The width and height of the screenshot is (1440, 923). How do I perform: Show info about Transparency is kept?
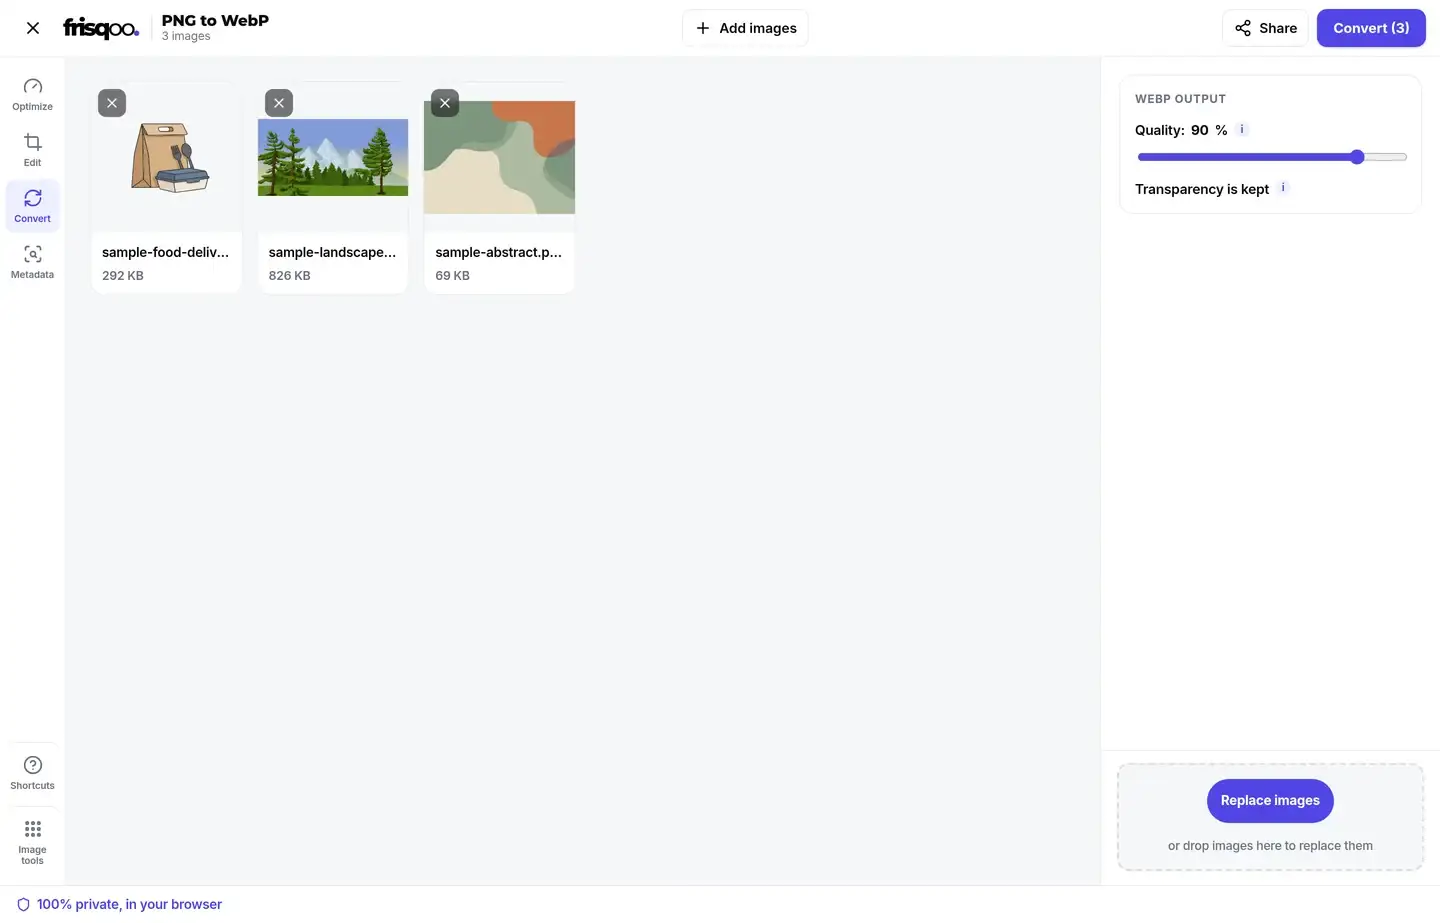click(1283, 187)
